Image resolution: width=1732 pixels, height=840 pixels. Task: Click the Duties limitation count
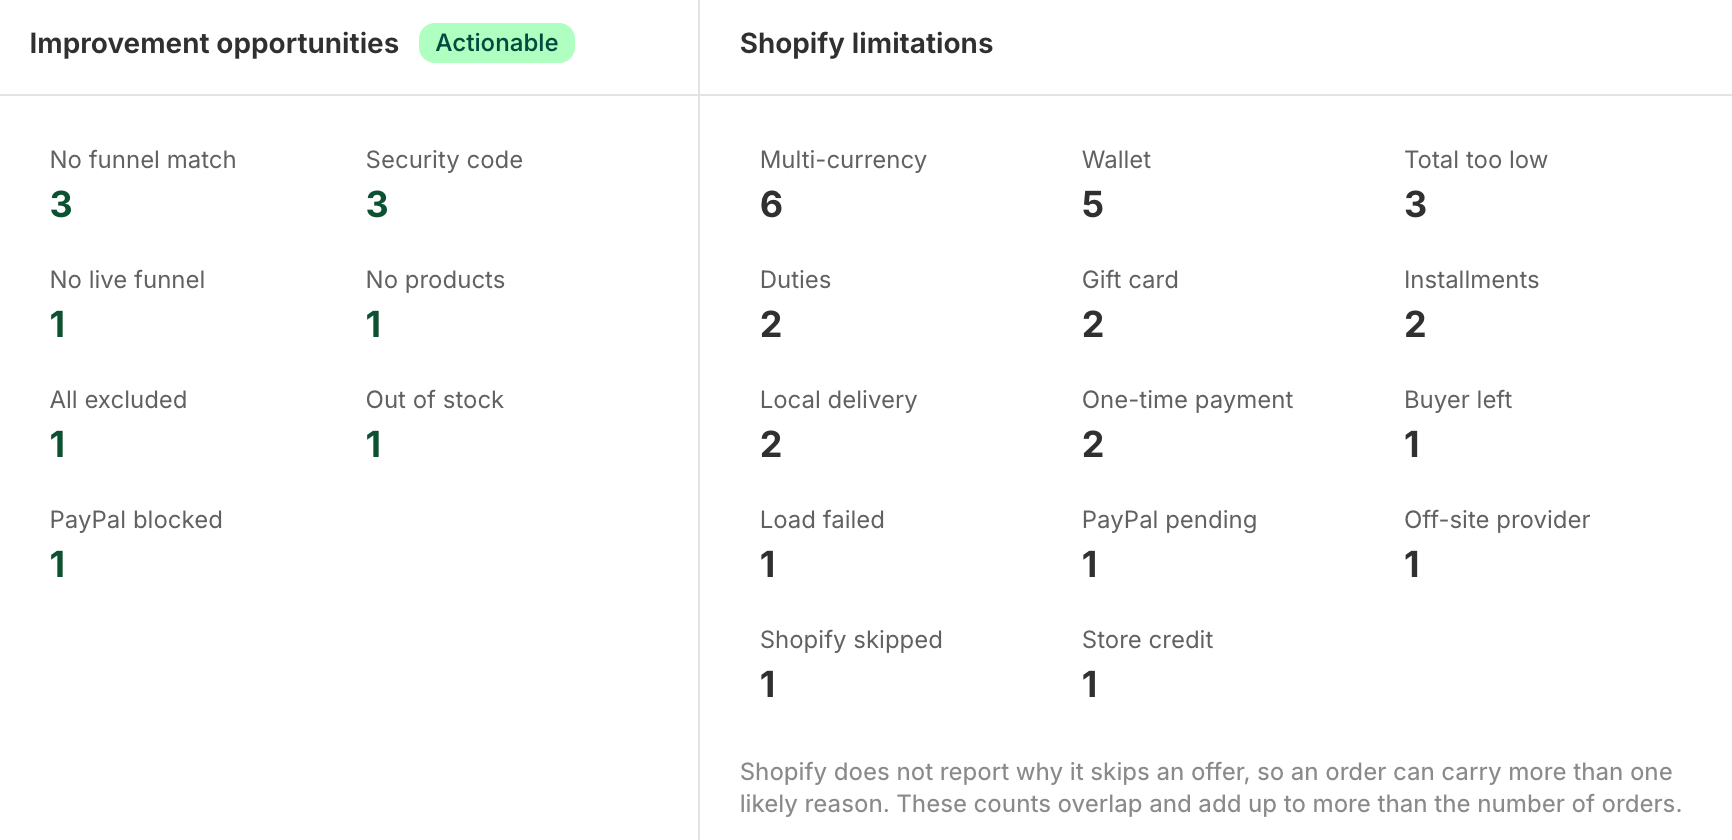pos(771,325)
